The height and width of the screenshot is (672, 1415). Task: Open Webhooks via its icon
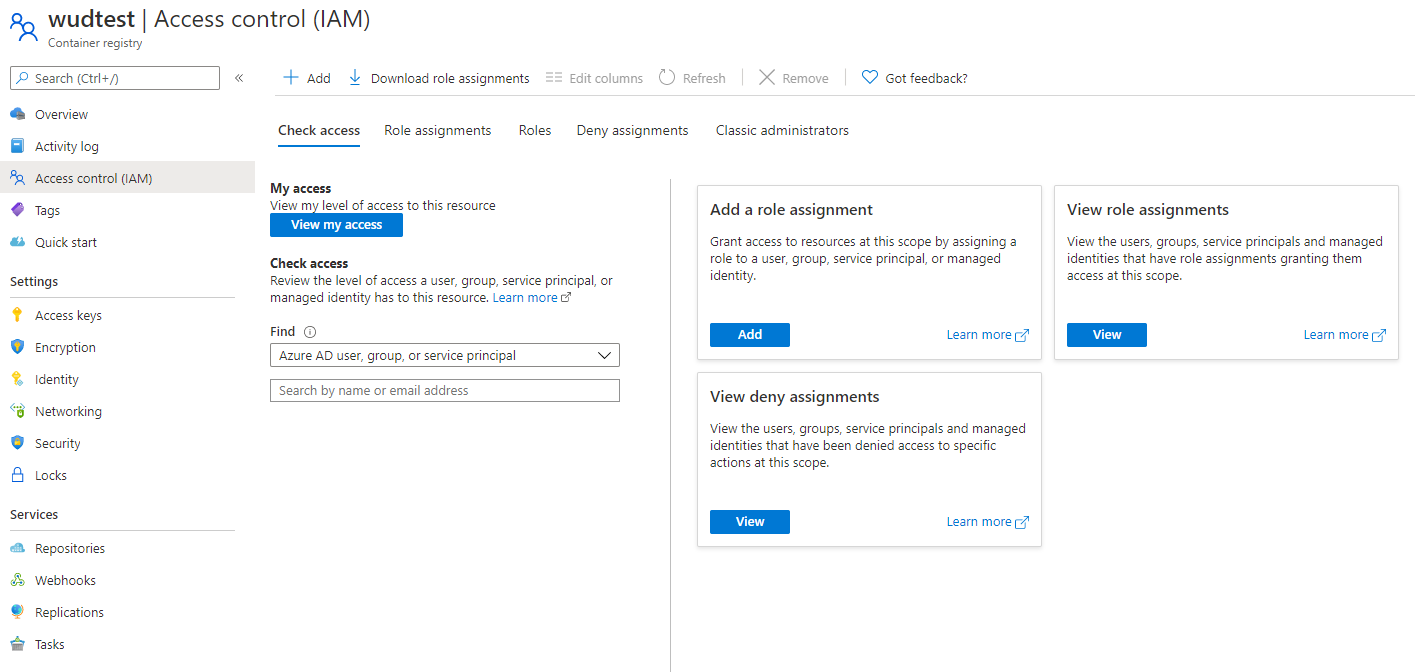(17, 580)
